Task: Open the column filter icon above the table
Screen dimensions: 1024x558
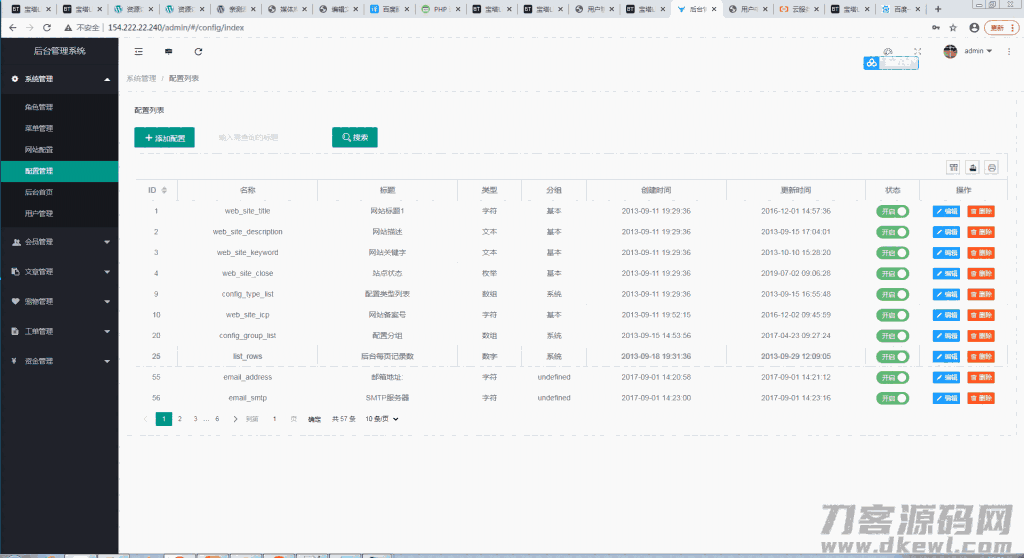Action: tap(953, 167)
